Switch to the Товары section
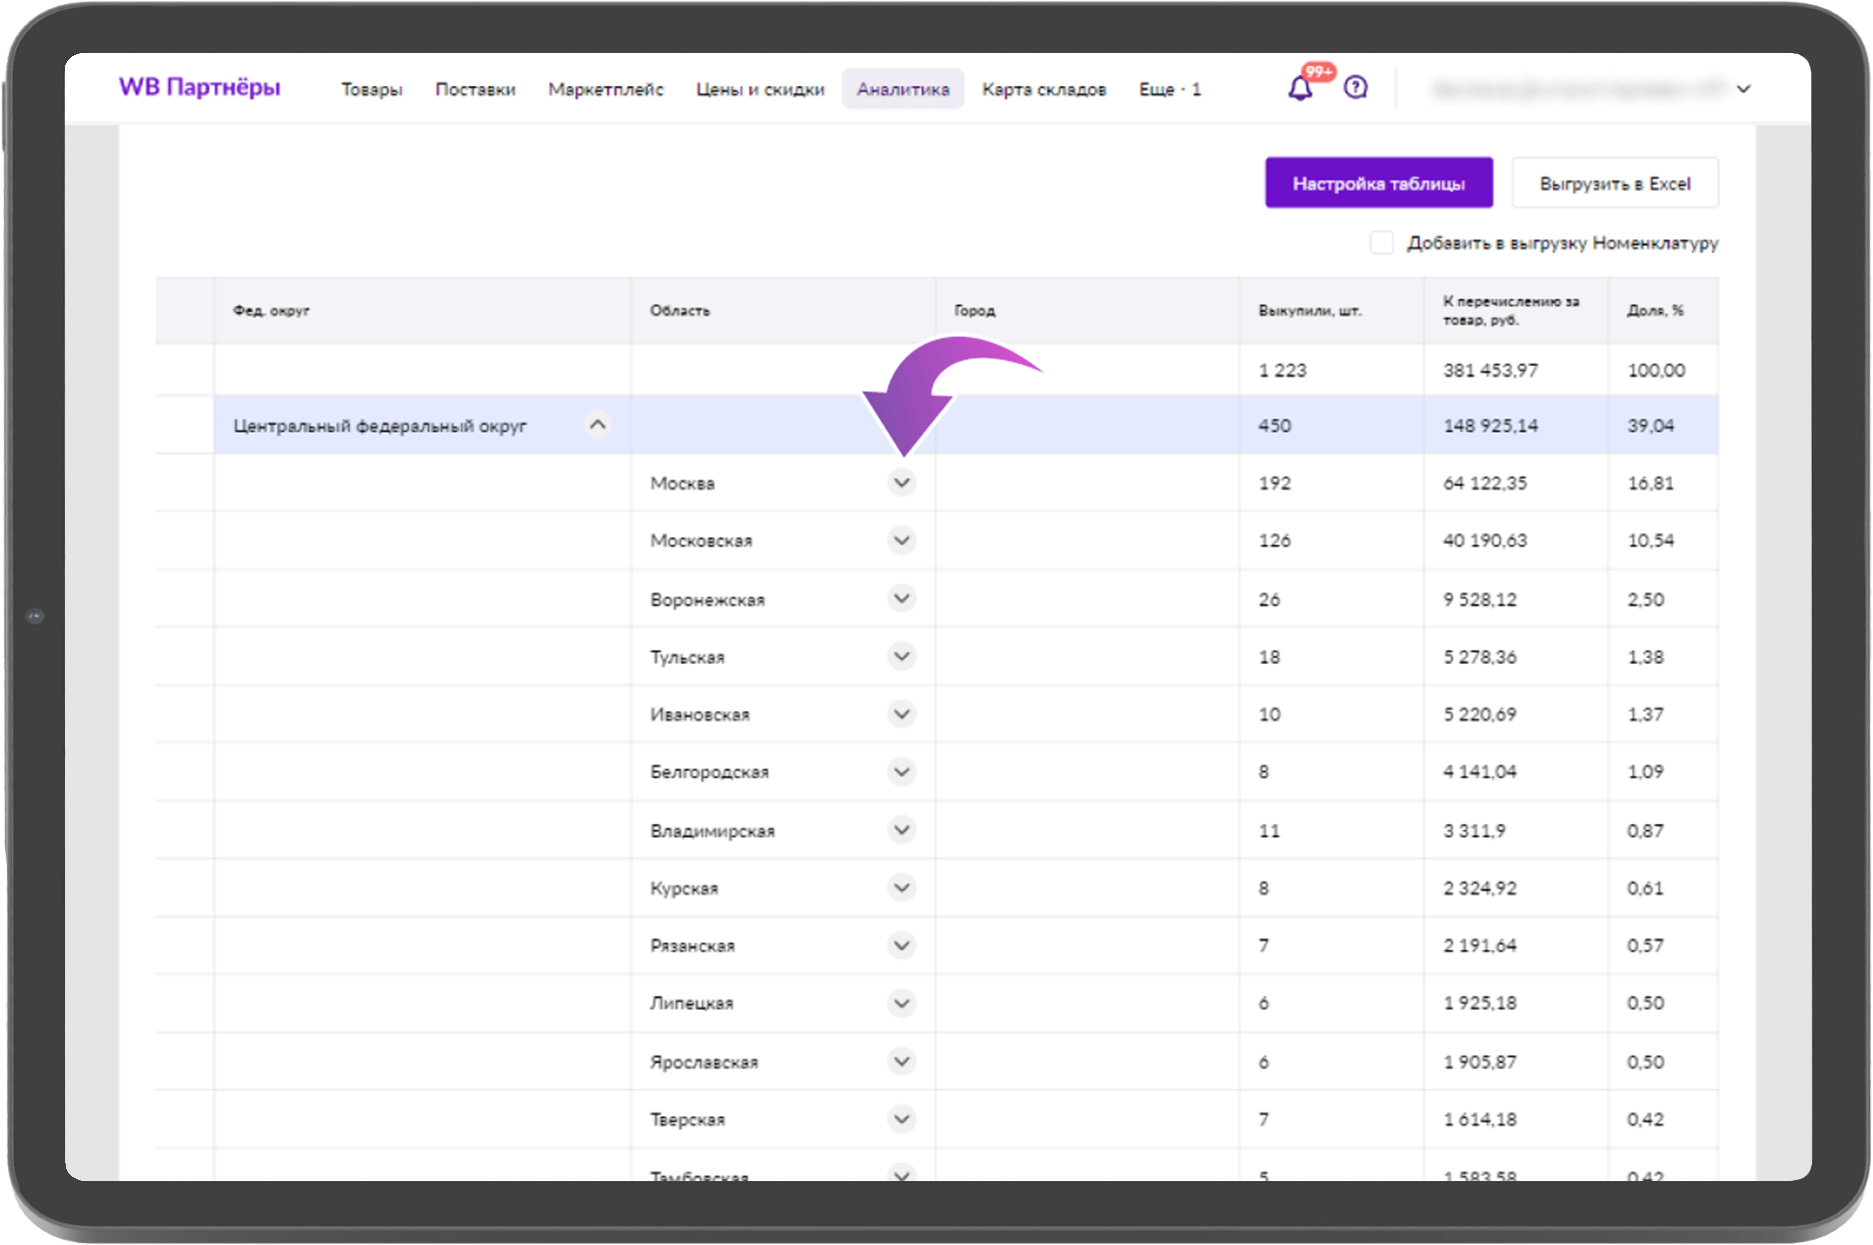Screen dimensions: 1873x1245 [x=371, y=89]
